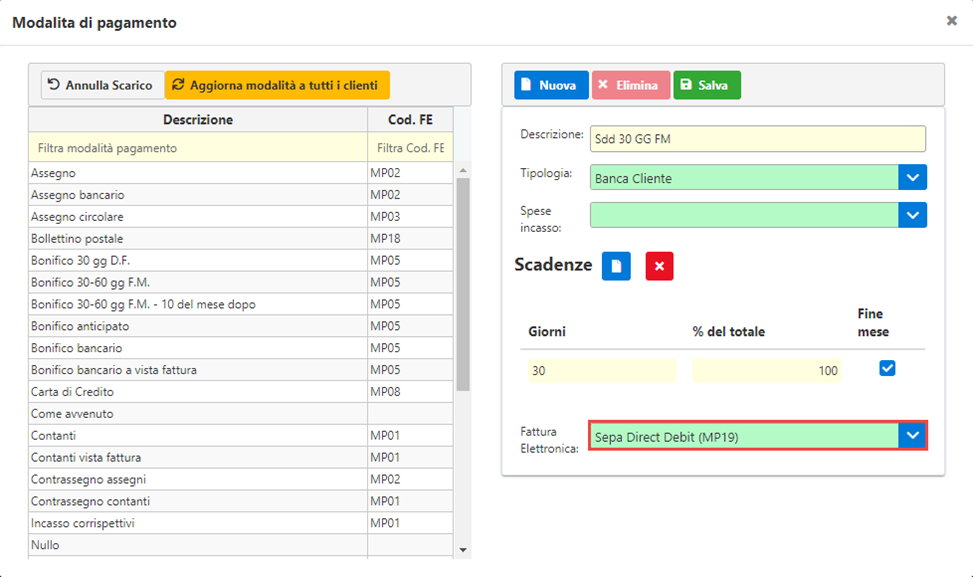Click the Filtra Cod. FE filter field
The width and height of the screenshot is (973, 577).
(x=410, y=148)
